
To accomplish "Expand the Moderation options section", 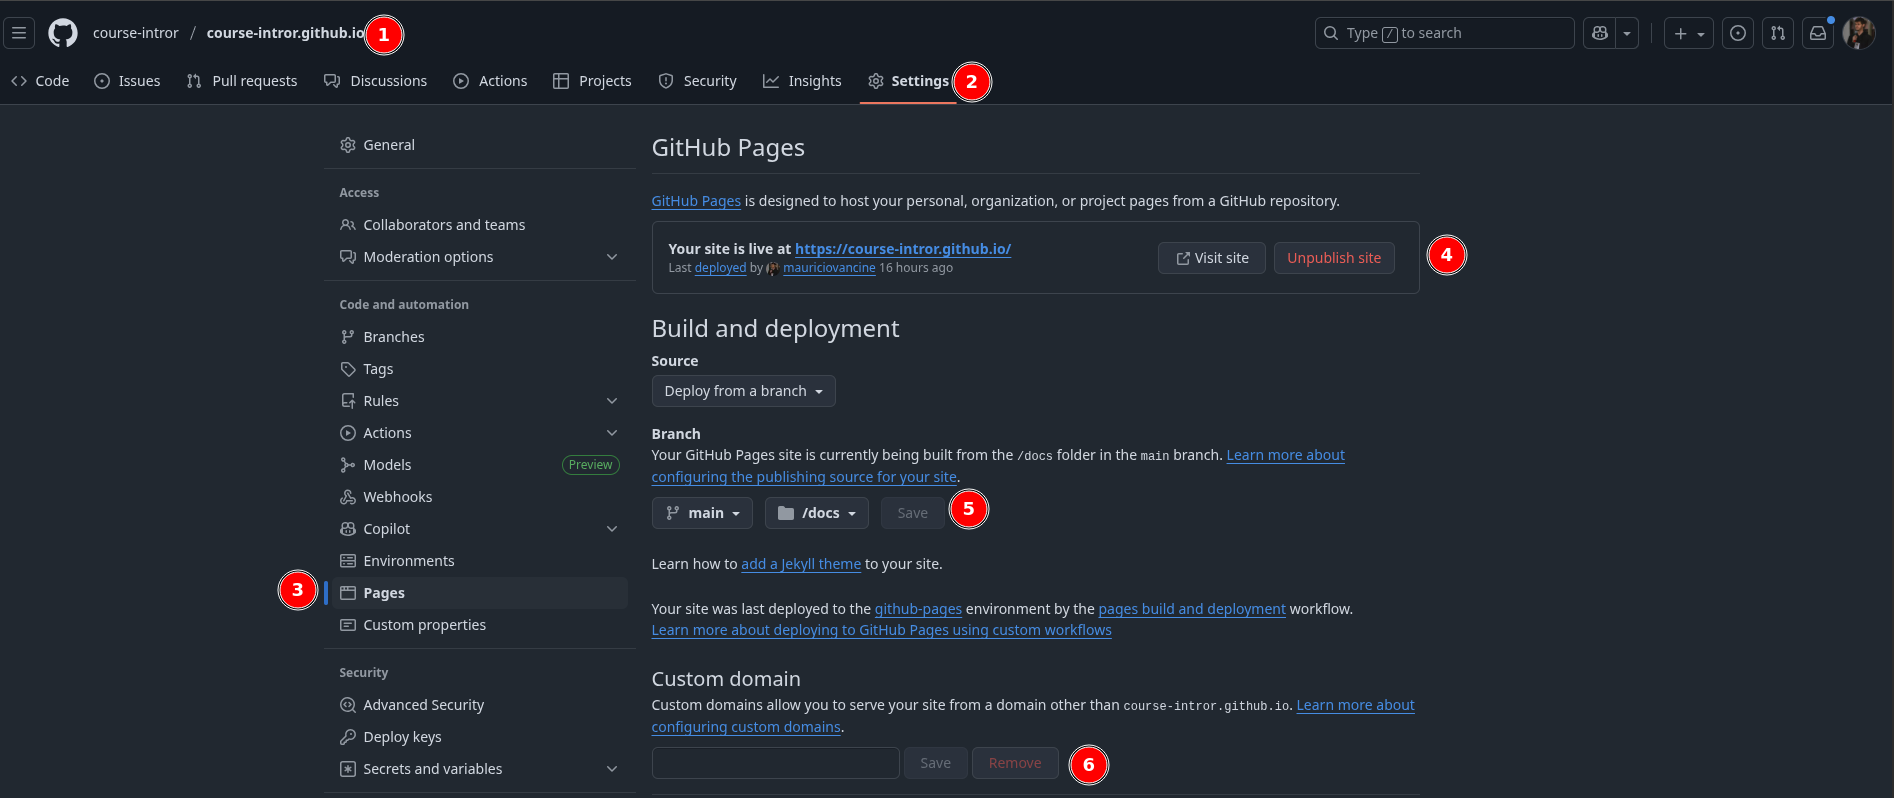I will pyautogui.click(x=611, y=257).
